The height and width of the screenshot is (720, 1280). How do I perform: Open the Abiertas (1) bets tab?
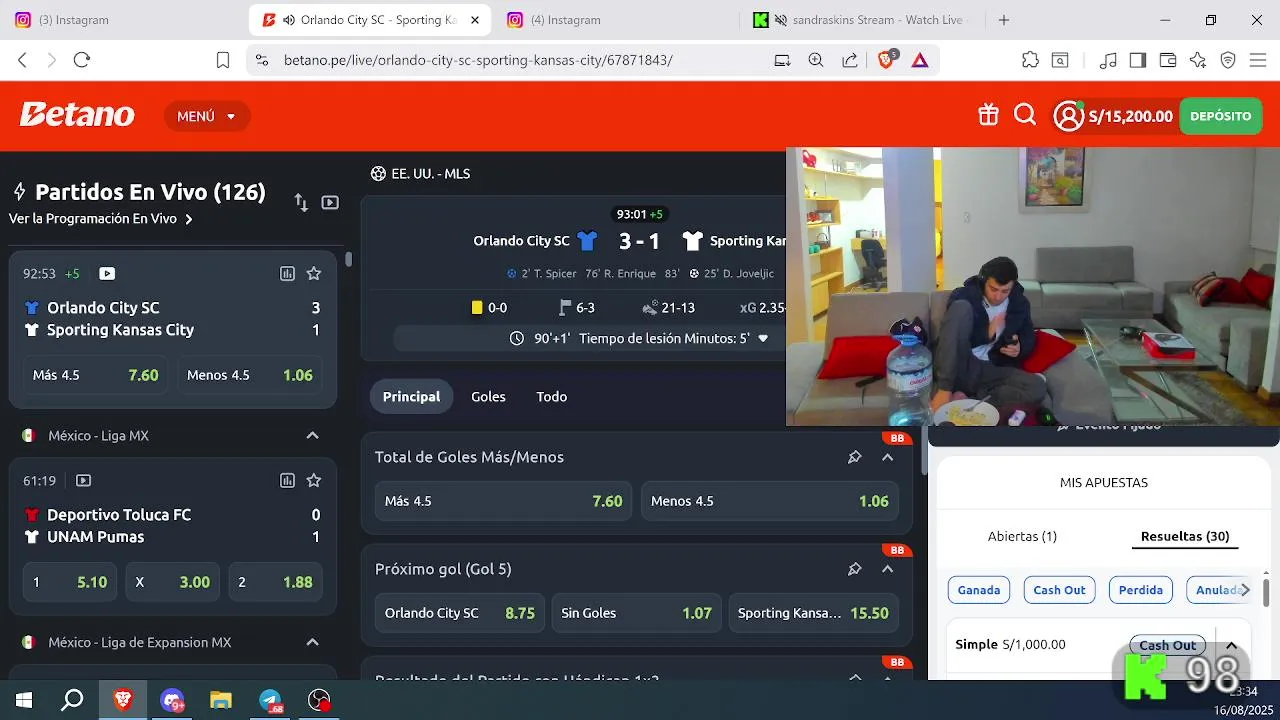(x=1022, y=536)
